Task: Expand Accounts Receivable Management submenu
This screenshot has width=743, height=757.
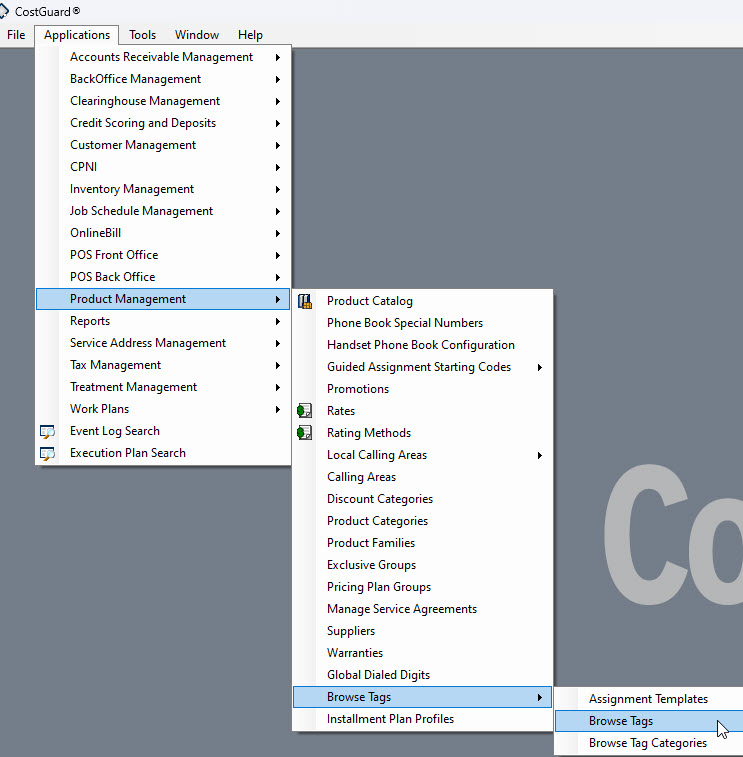Action: click(163, 57)
